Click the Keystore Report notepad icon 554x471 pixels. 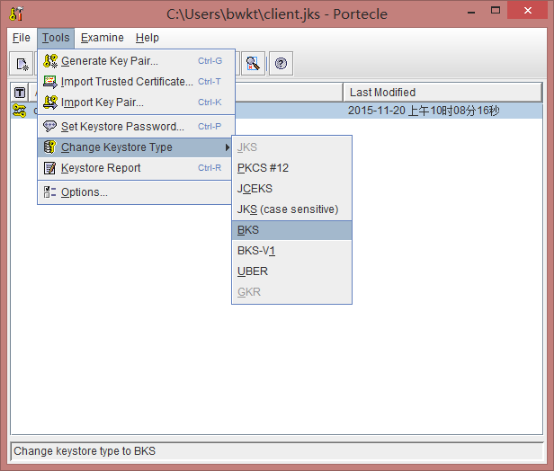tap(49, 168)
